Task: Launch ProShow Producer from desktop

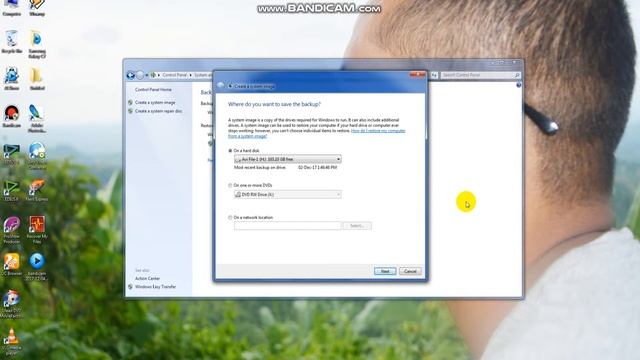Action: pyautogui.click(x=11, y=230)
